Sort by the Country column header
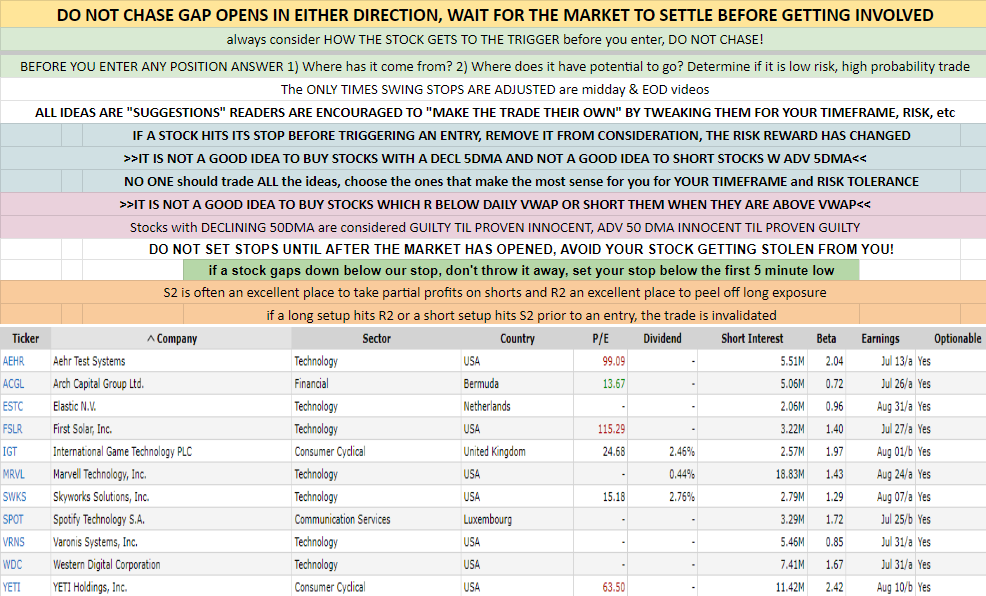 517,338
